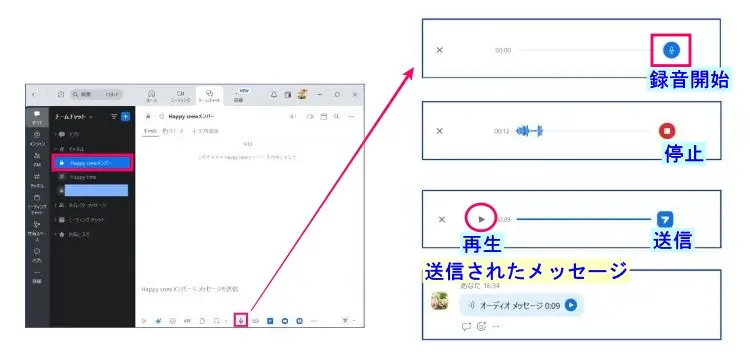Click the 00:12 recording waveform track

click(x=584, y=131)
